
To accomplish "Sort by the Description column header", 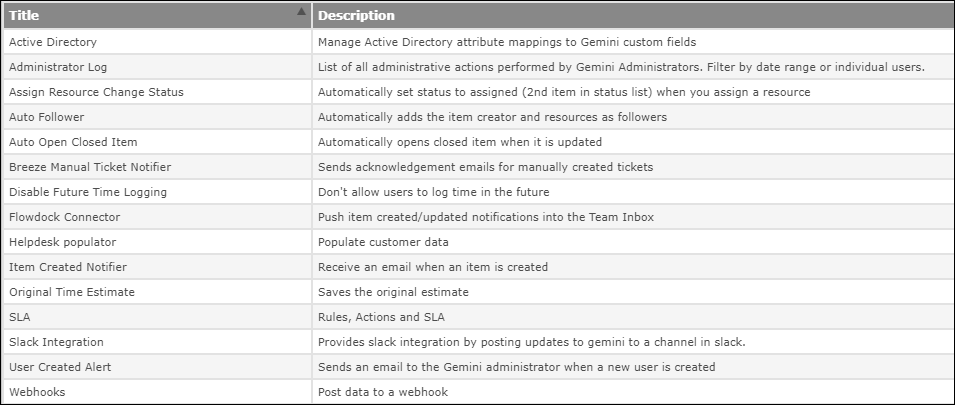I will (633, 16).
